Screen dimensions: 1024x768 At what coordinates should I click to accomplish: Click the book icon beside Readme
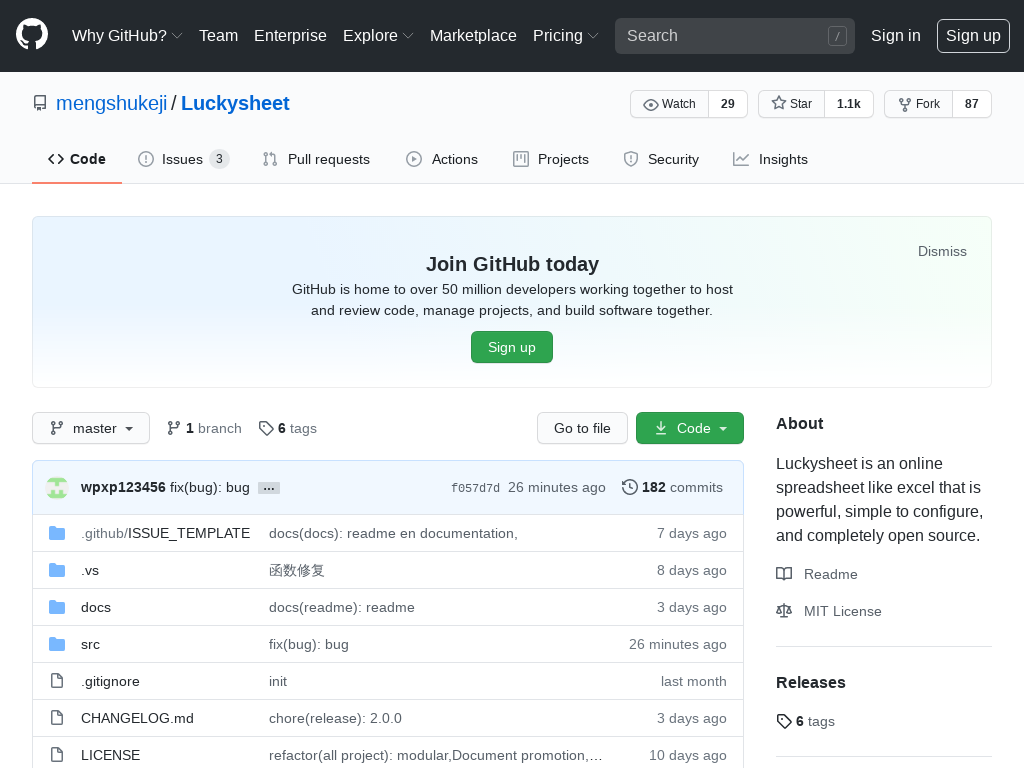click(784, 574)
